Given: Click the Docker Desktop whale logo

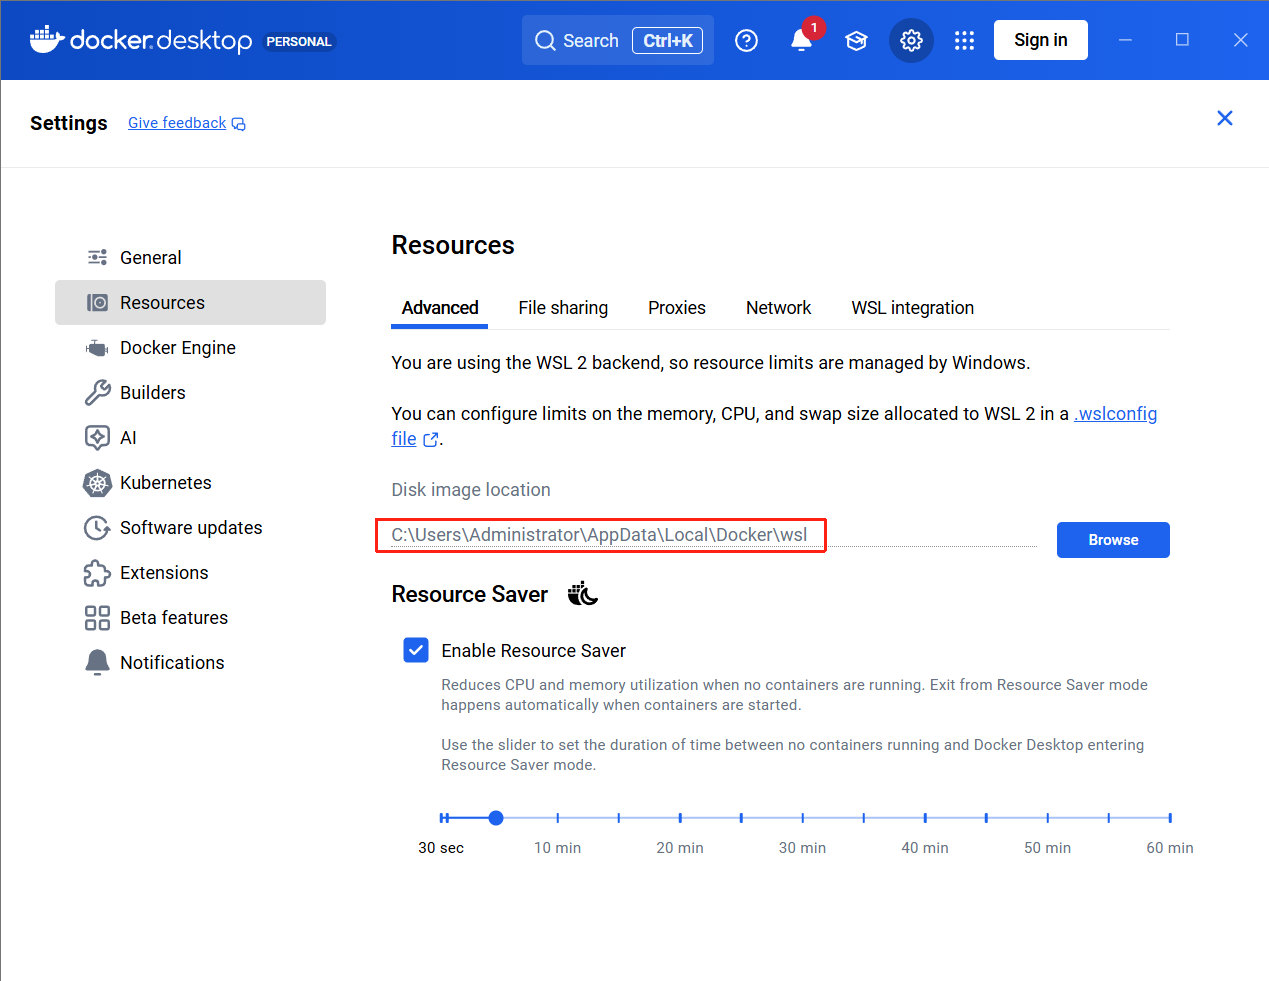Looking at the screenshot, I should pyautogui.click(x=47, y=40).
